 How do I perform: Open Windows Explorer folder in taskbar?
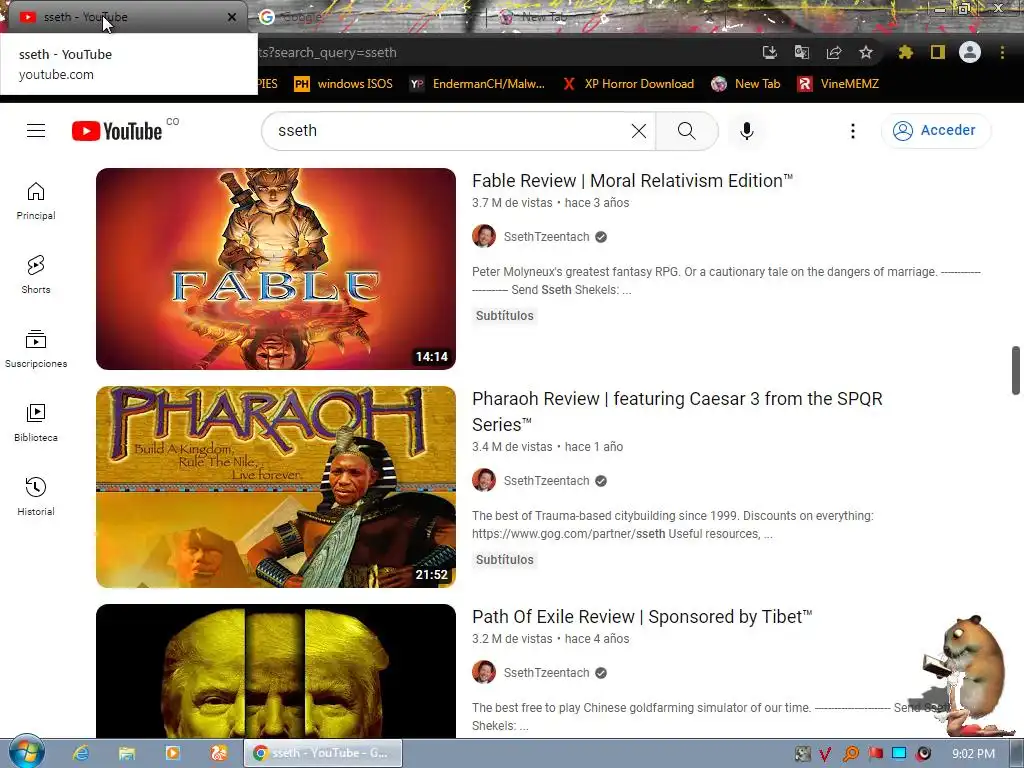[127, 753]
